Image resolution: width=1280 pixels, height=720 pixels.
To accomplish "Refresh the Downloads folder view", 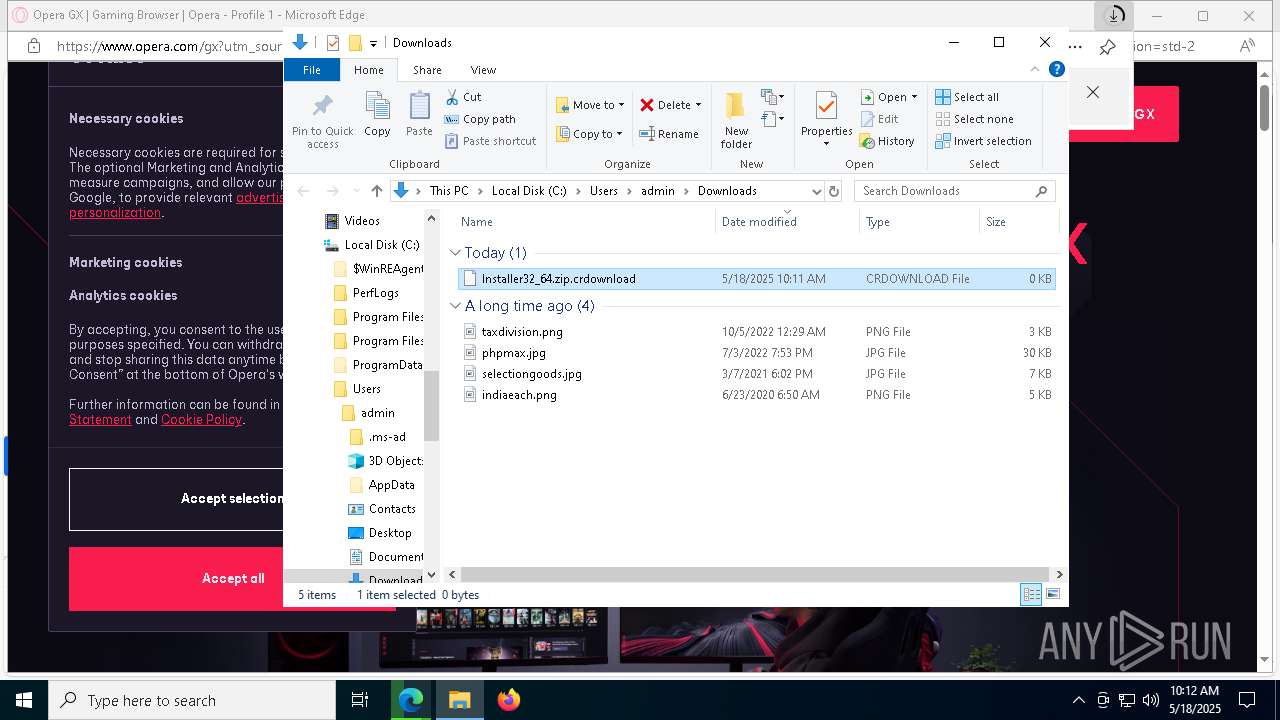I will click(x=834, y=191).
